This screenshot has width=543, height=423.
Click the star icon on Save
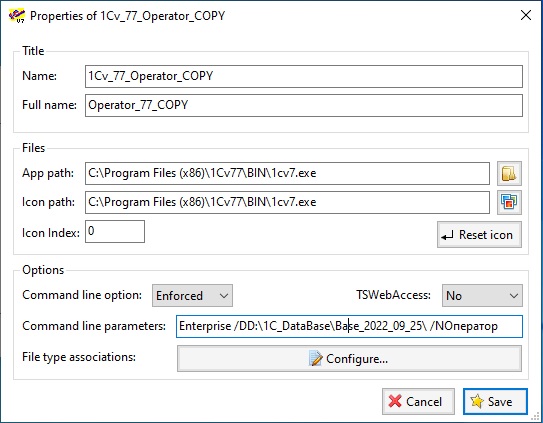coord(477,401)
